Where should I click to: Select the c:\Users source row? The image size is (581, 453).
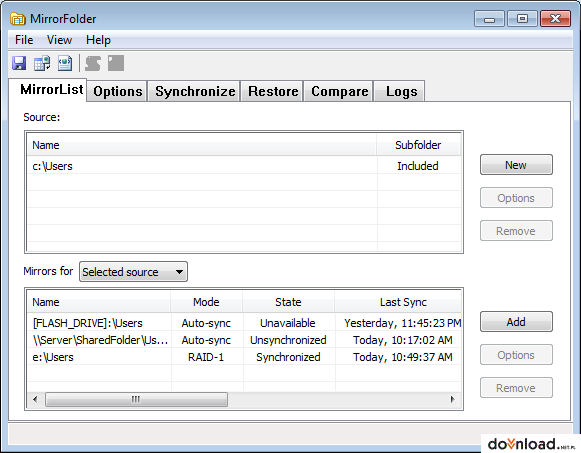(x=244, y=166)
